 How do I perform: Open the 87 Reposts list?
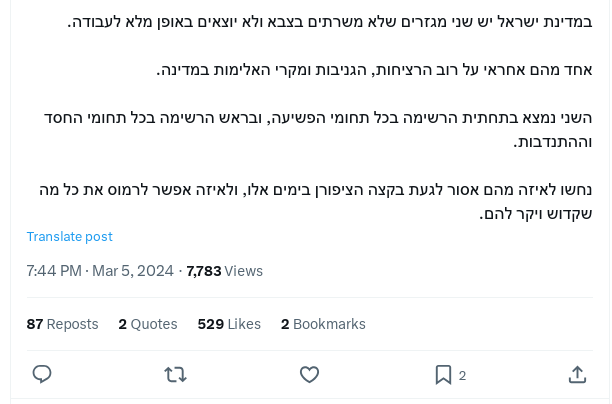pos(62,324)
